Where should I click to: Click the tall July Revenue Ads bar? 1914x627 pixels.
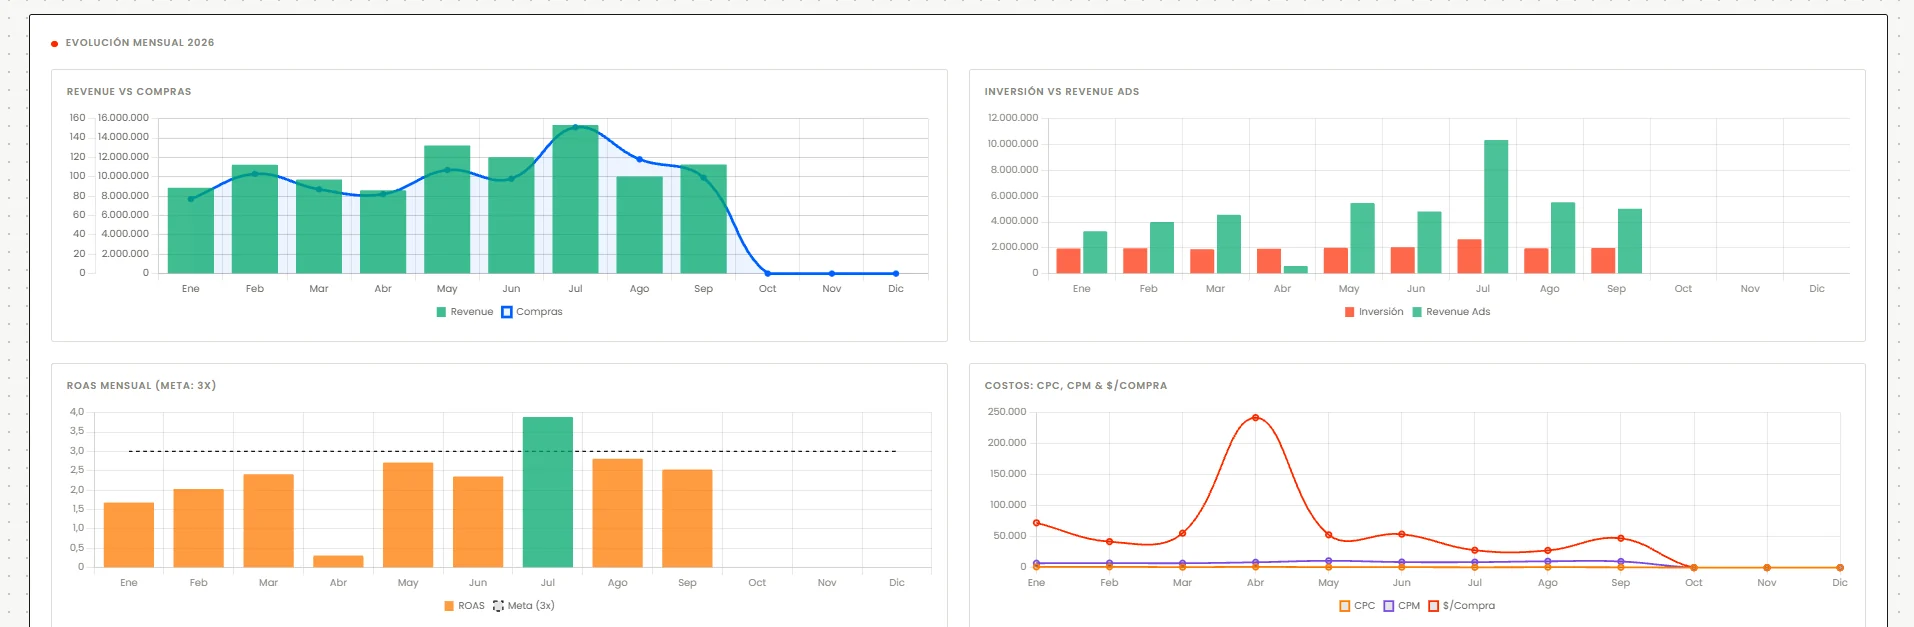click(x=1496, y=207)
